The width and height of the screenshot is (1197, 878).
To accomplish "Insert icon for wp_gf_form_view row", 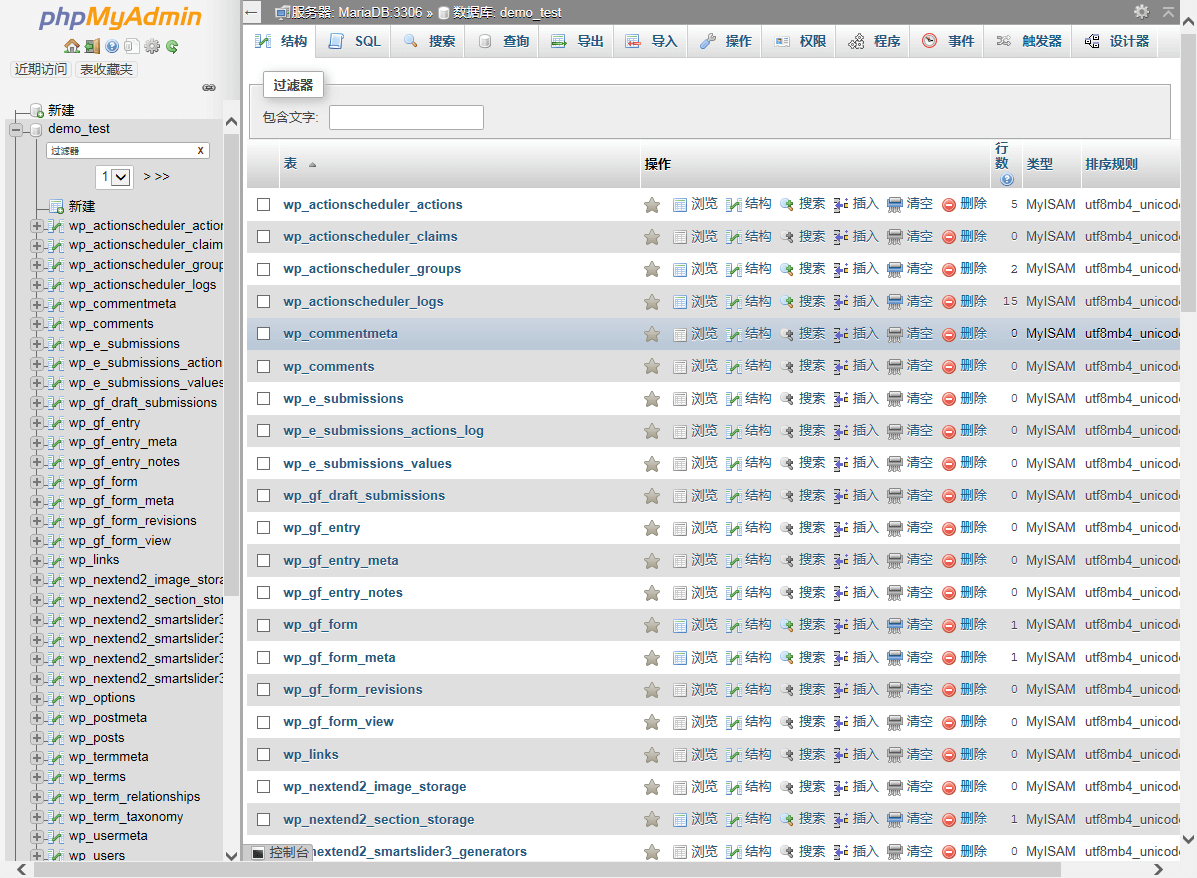I will pos(841,722).
